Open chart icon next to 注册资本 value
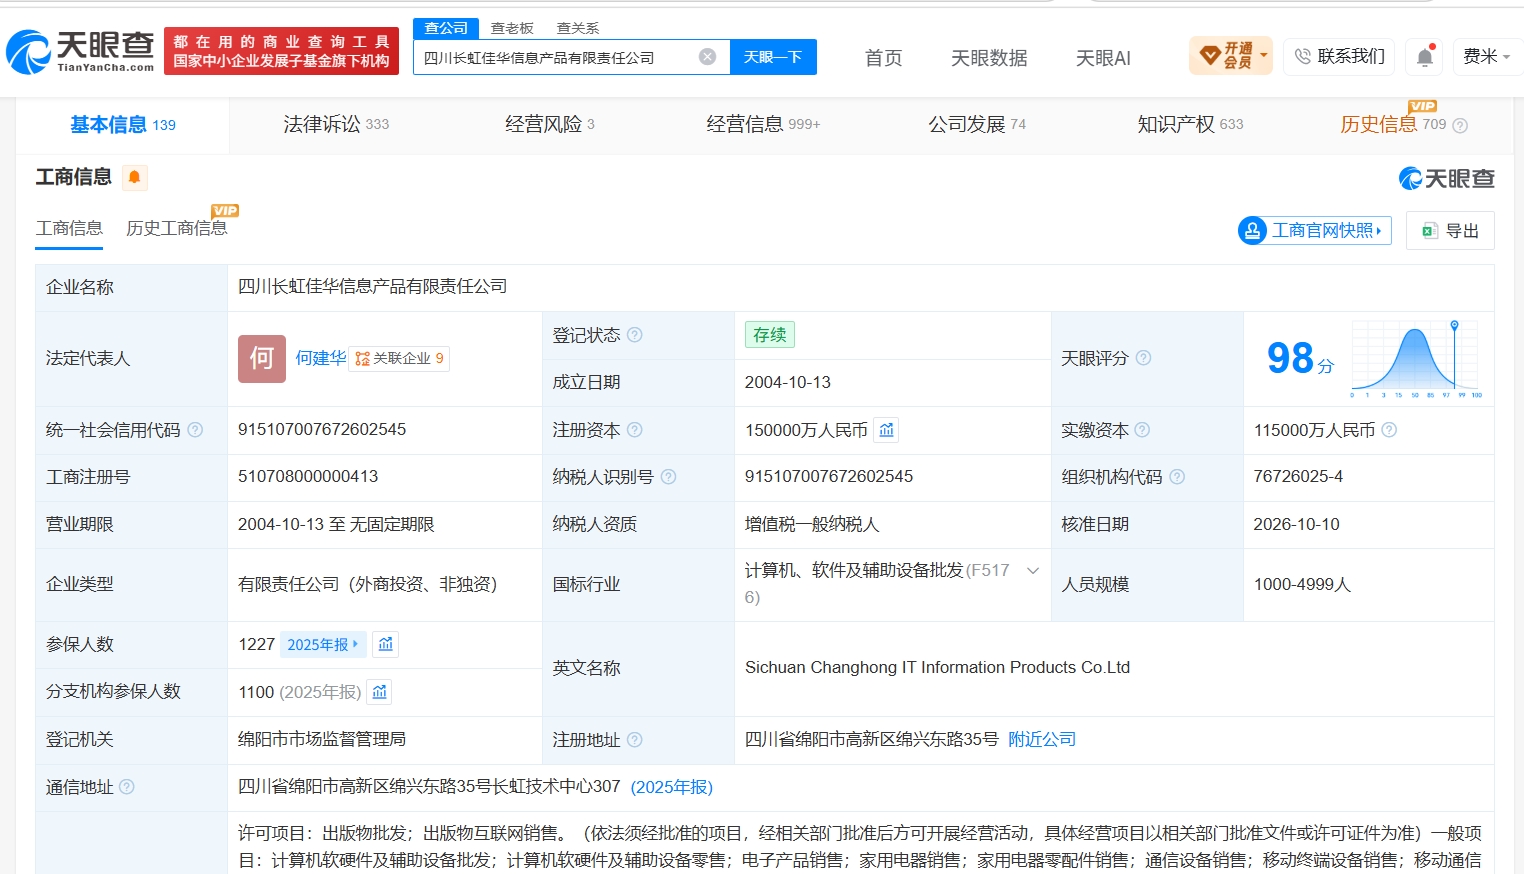The image size is (1524, 874). pyautogui.click(x=886, y=430)
